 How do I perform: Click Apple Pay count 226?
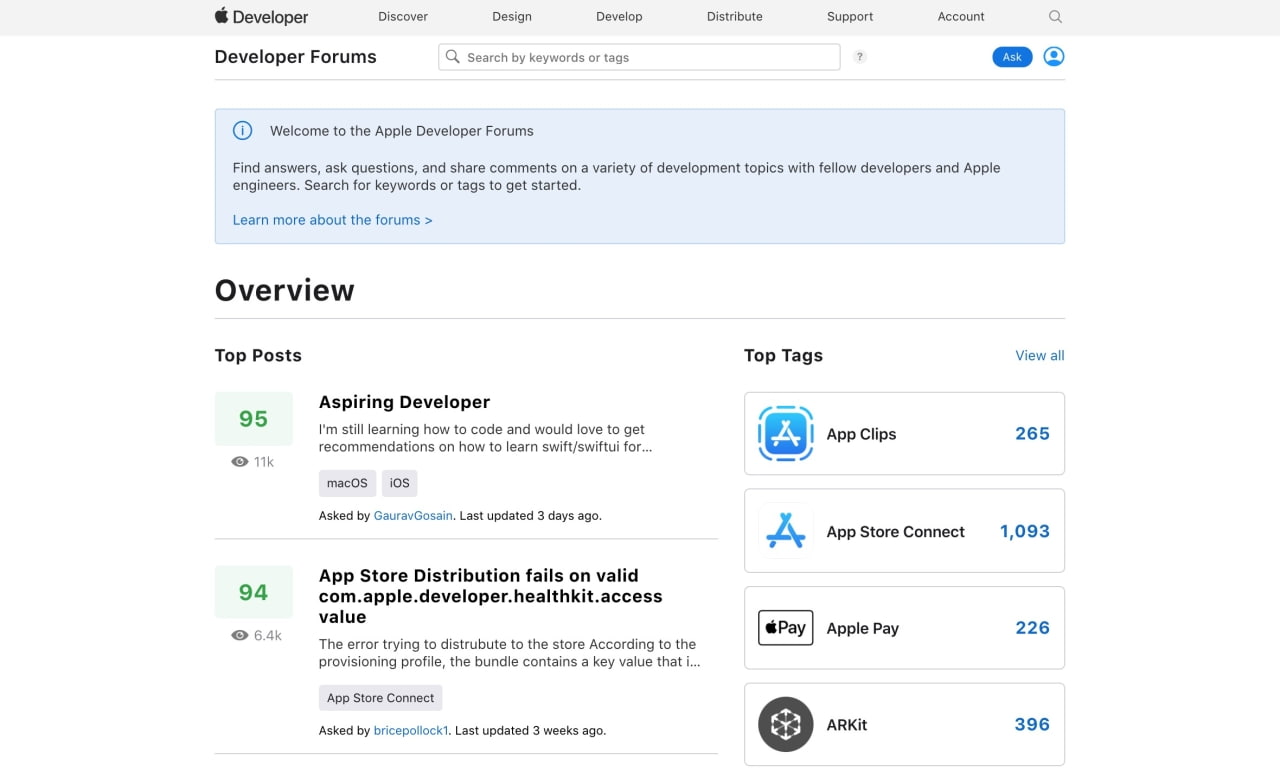point(1032,628)
